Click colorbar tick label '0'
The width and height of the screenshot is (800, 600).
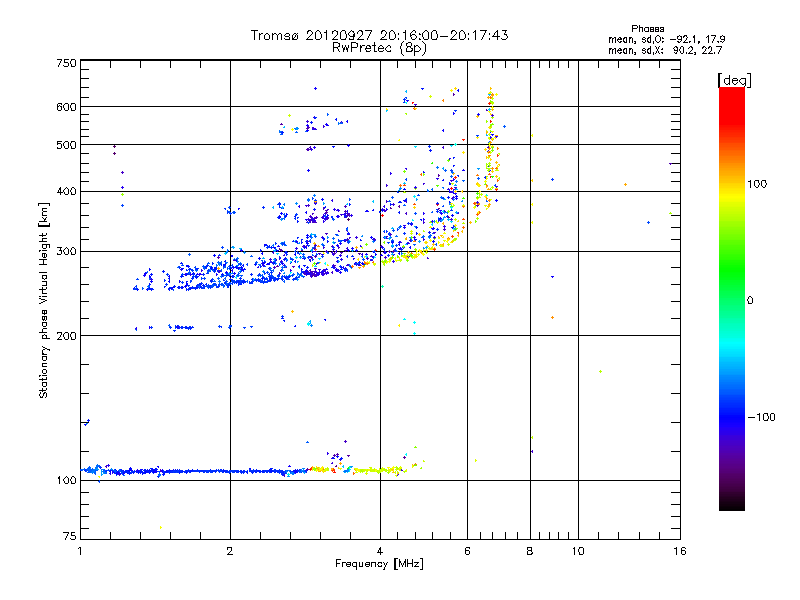(x=750, y=301)
